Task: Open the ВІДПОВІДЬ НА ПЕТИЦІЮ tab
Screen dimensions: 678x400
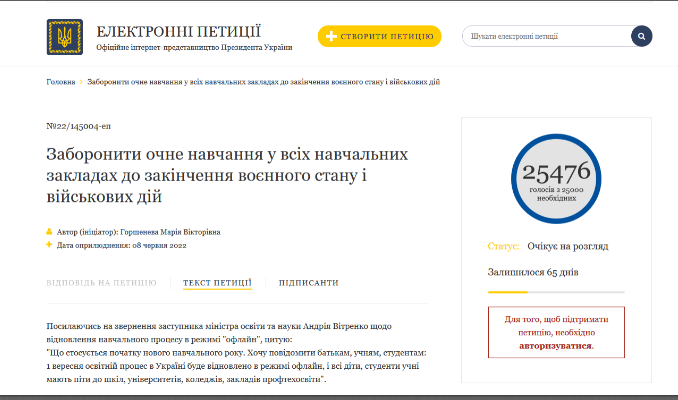Action: pos(101,283)
